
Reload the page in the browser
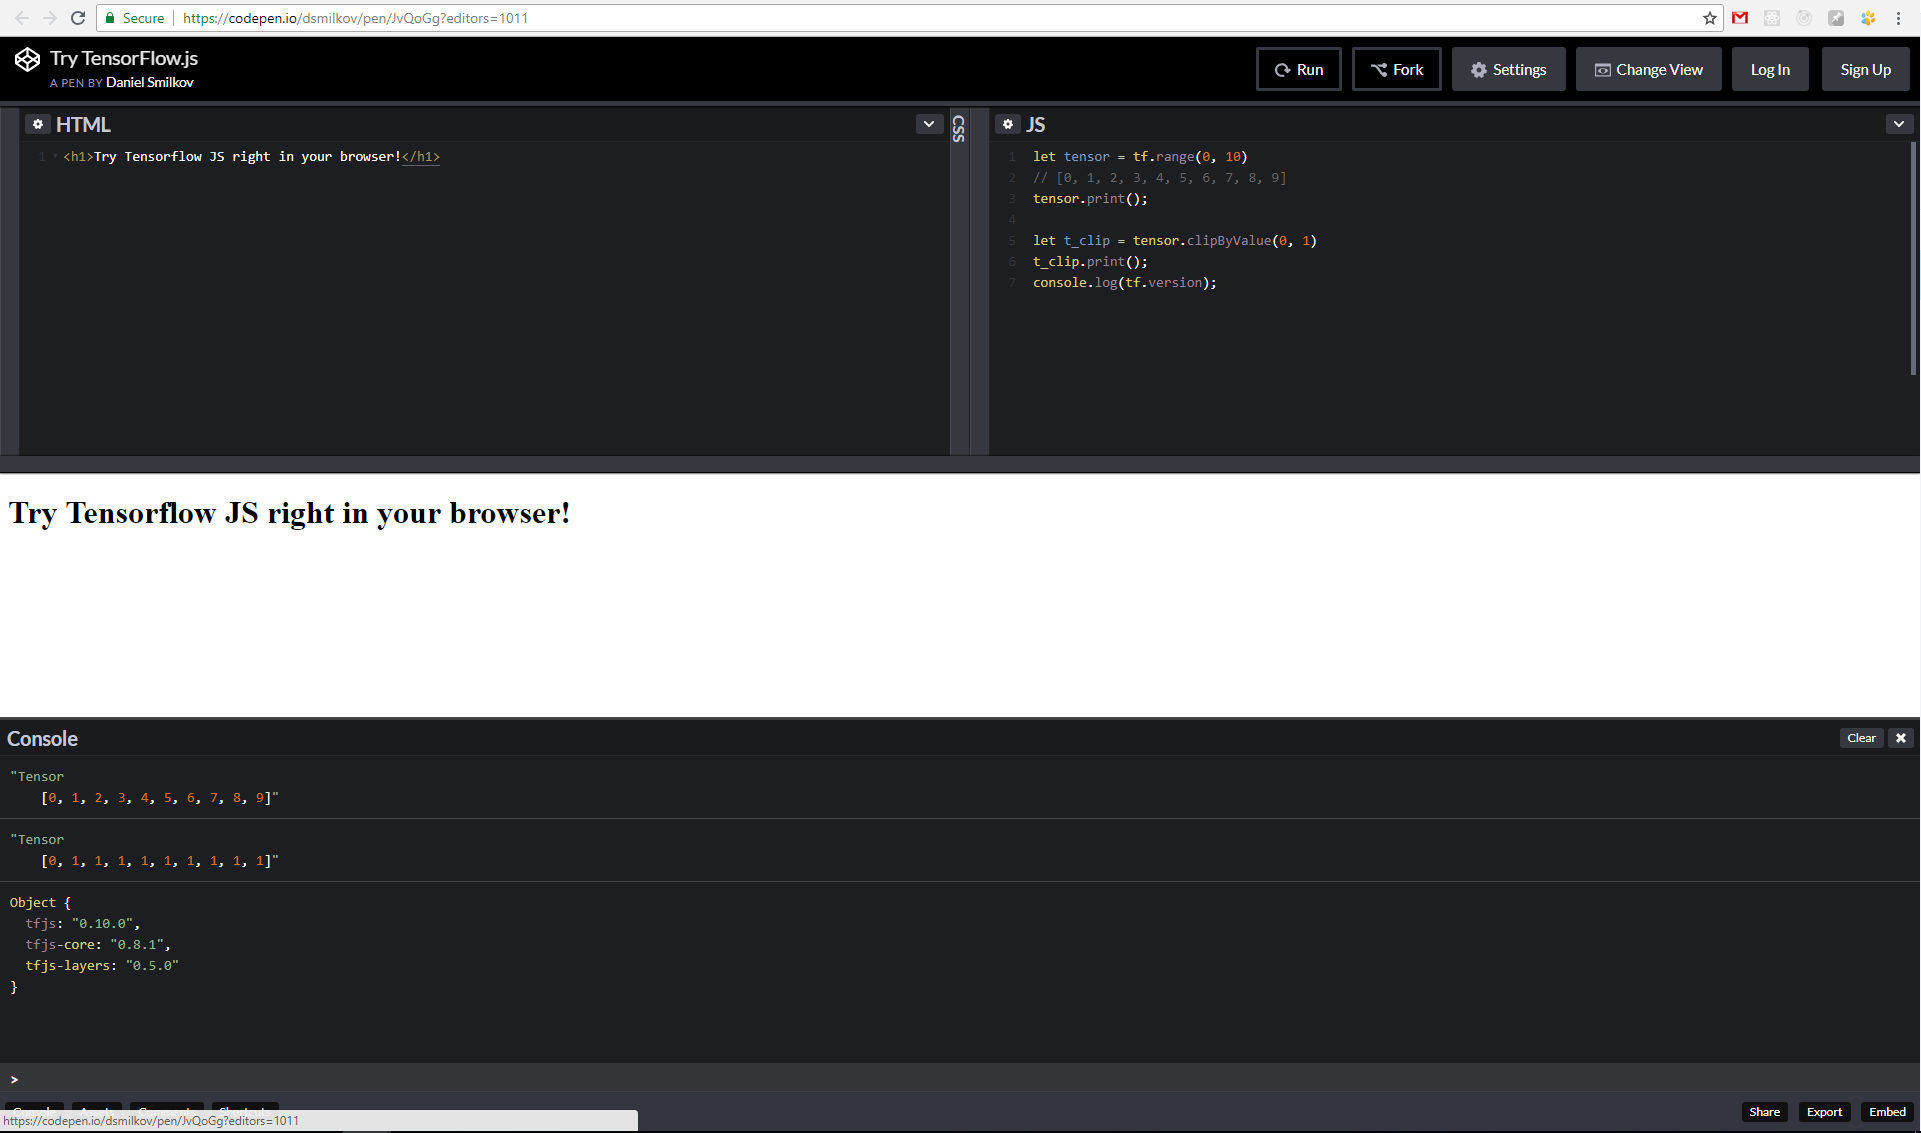pyautogui.click(x=78, y=18)
